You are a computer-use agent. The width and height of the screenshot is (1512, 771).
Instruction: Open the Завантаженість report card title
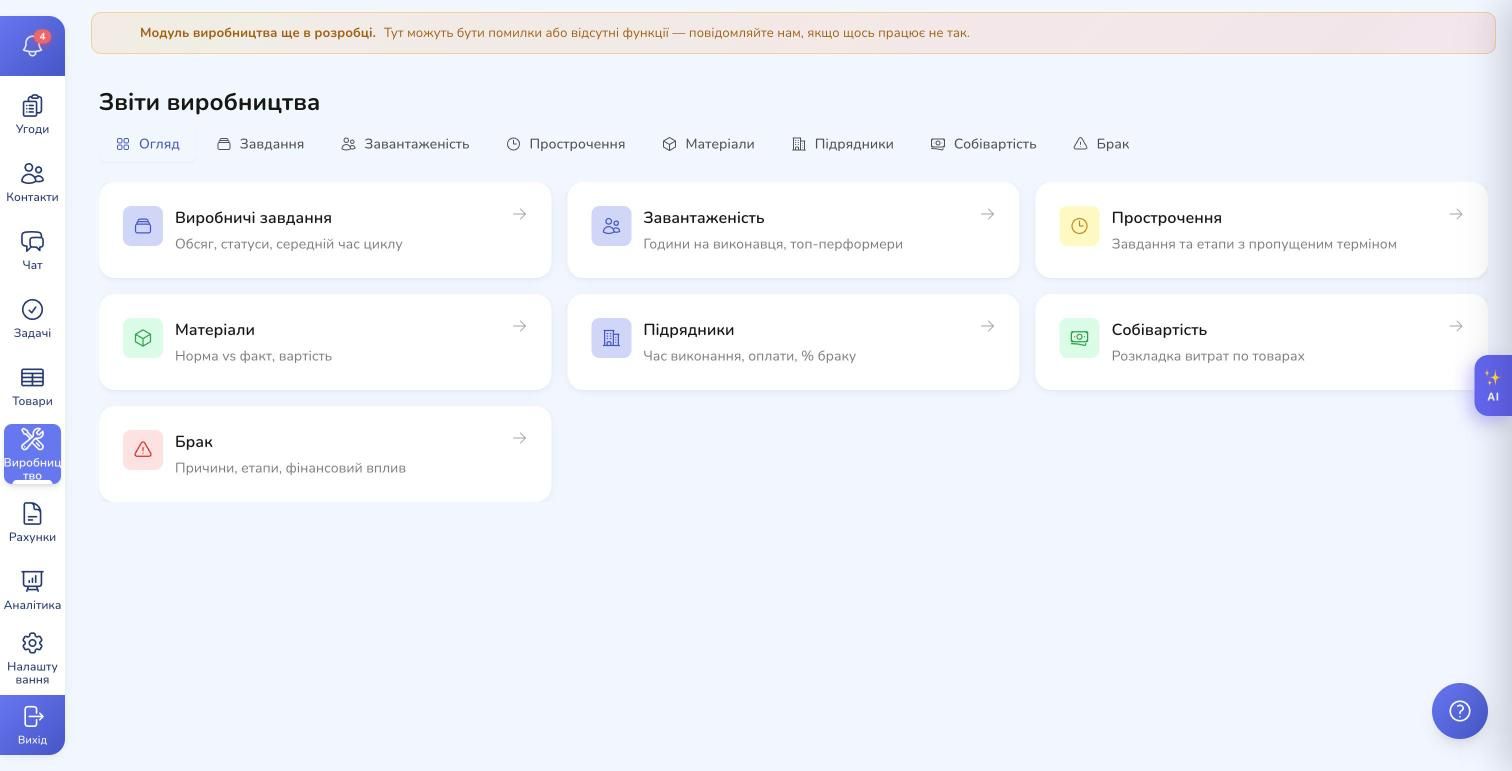(x=704, y=218)
